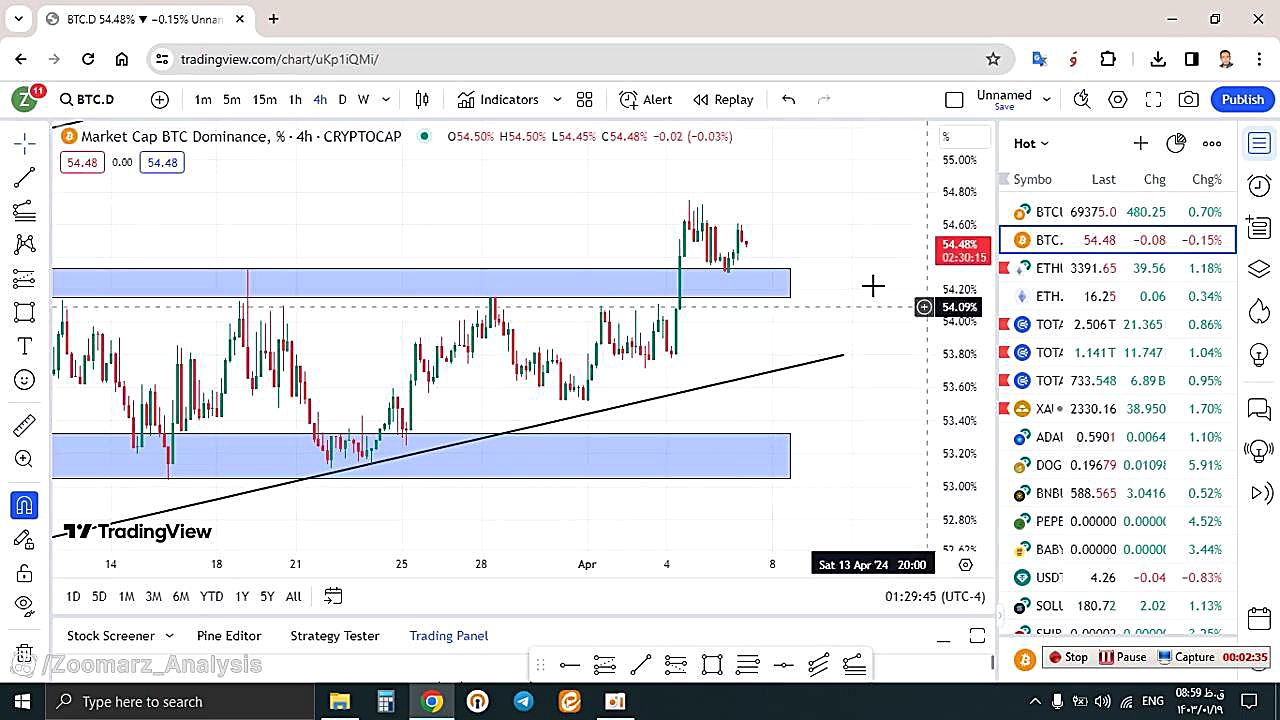Image resolution: width=1280 pixels, height=720 pixels.
Task: Select the 15m timeframe
Action: pyautogui.click(x=264, y=99)
